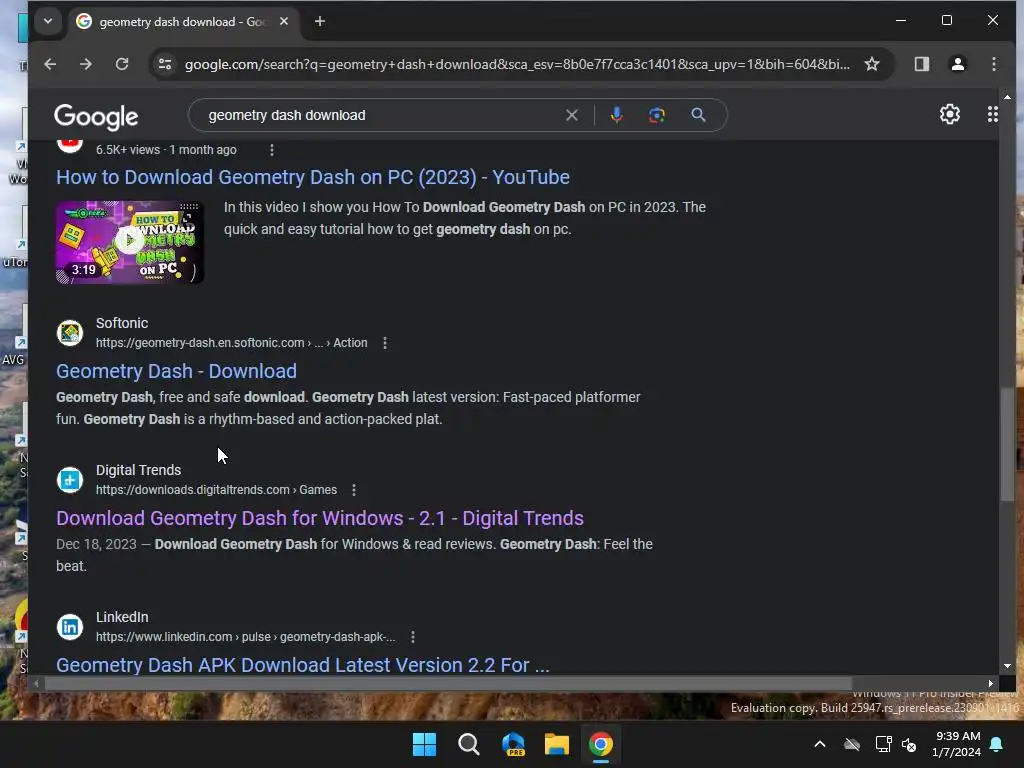
Task: Open Windows taskbar search
Action: (x=468, y=744)
